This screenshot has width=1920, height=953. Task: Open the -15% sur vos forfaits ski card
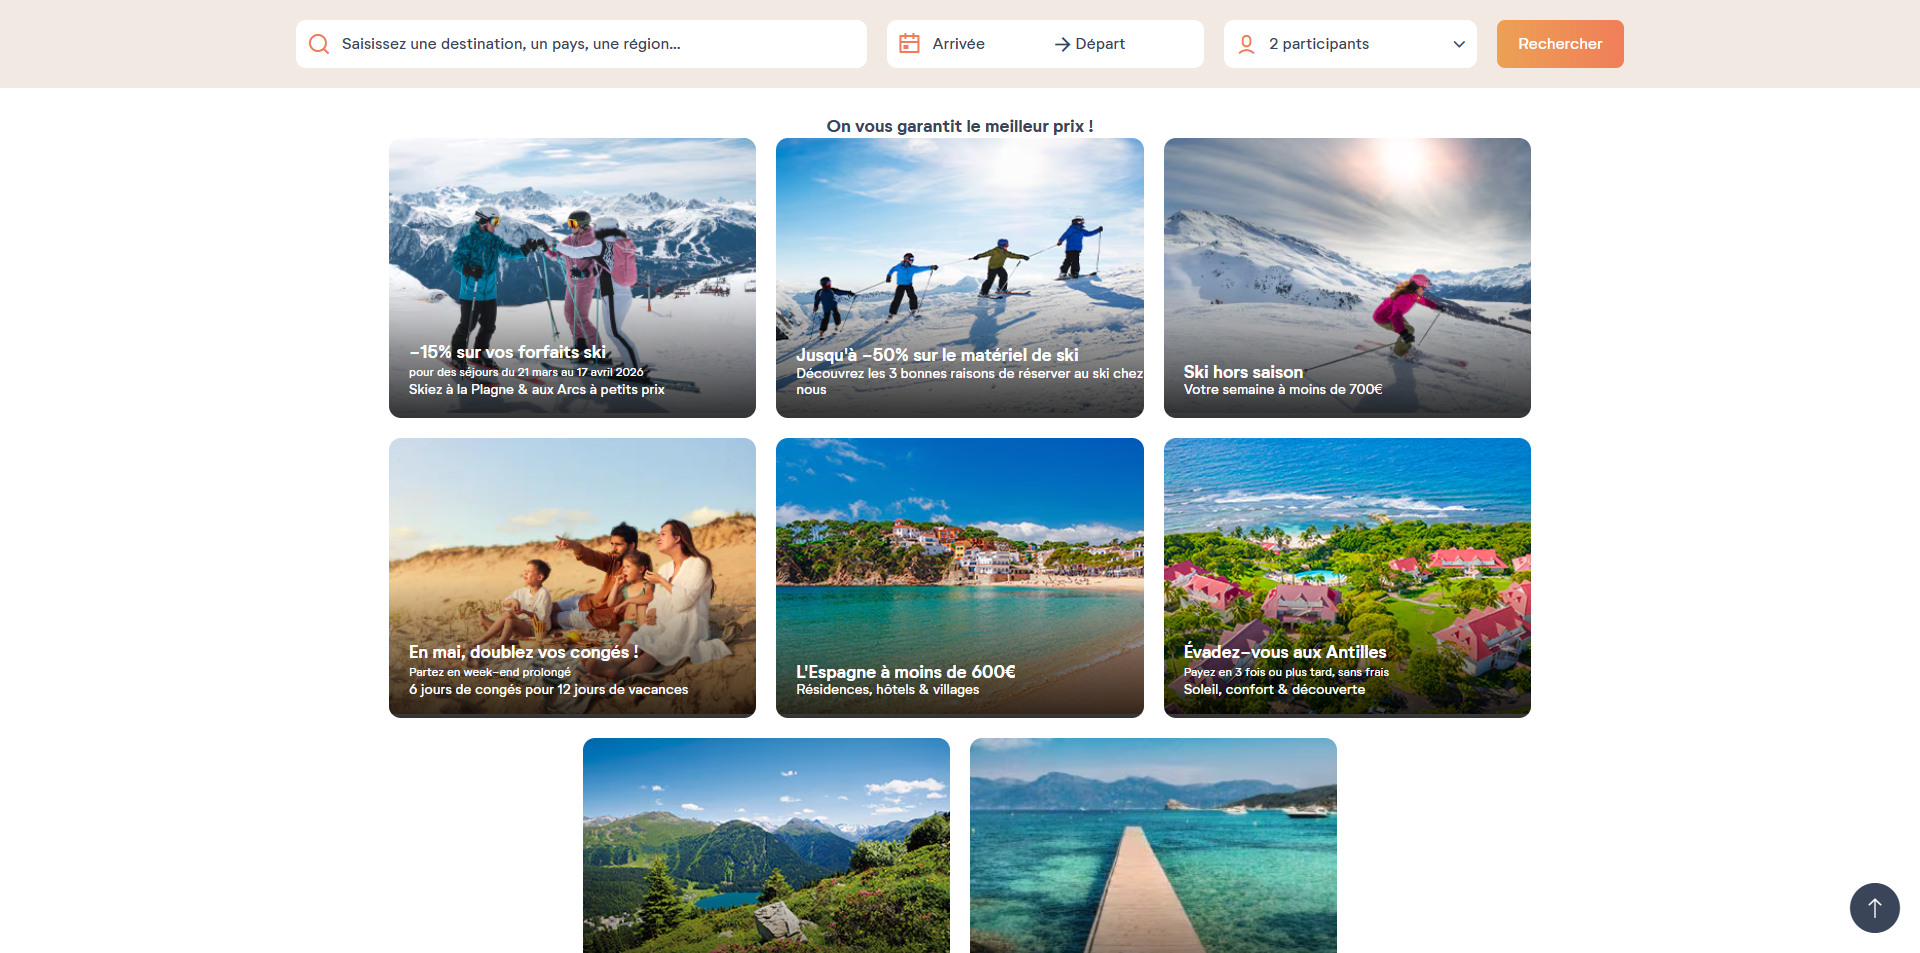tap(572, 278)
